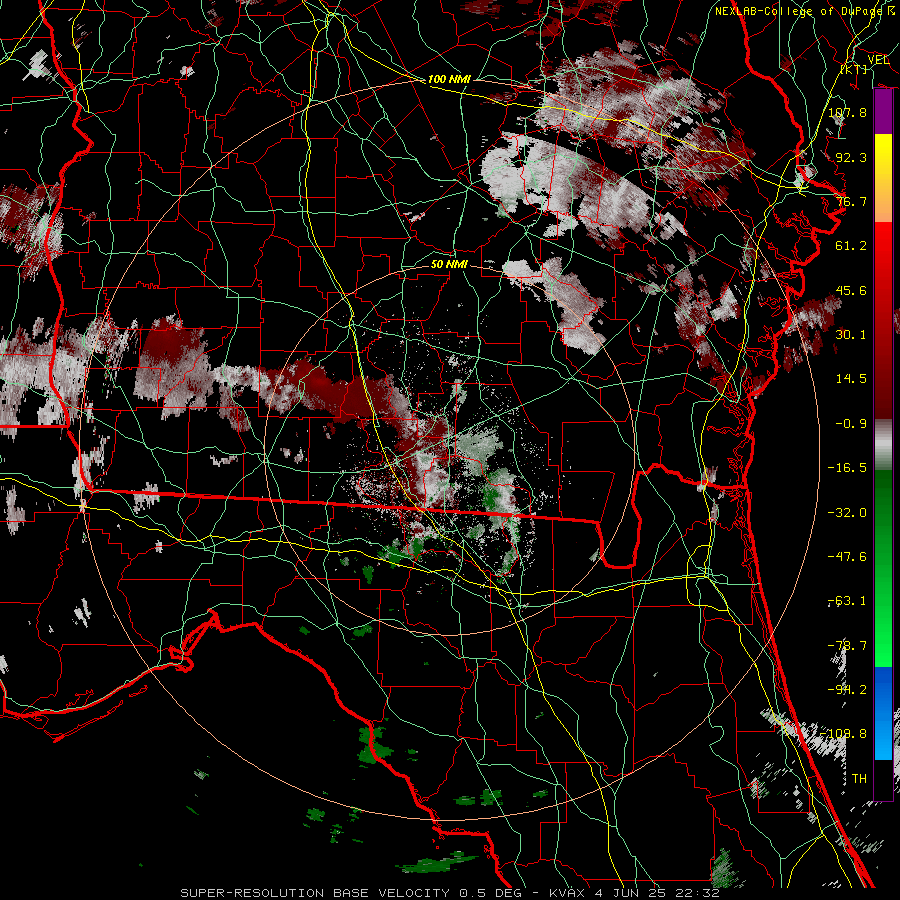The width and height of the screenshot is (900, 900).
Task: Click the "VEL" legend title
Action: 878,59
